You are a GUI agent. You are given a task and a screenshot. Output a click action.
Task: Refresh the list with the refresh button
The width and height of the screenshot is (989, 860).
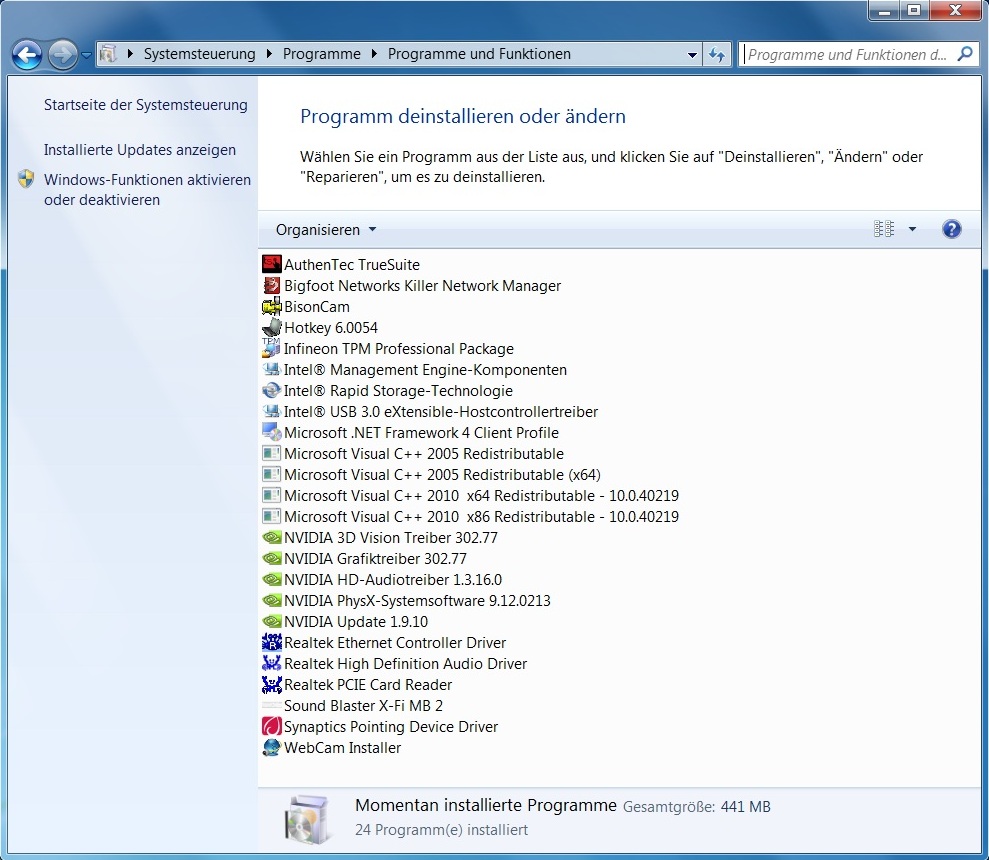[x=717, y=54]
